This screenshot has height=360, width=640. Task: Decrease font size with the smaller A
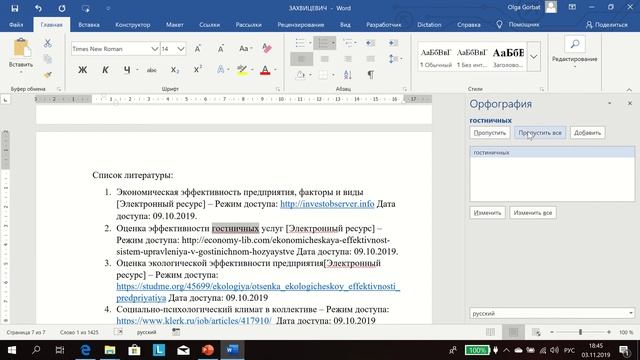click(x=220, y=49)
